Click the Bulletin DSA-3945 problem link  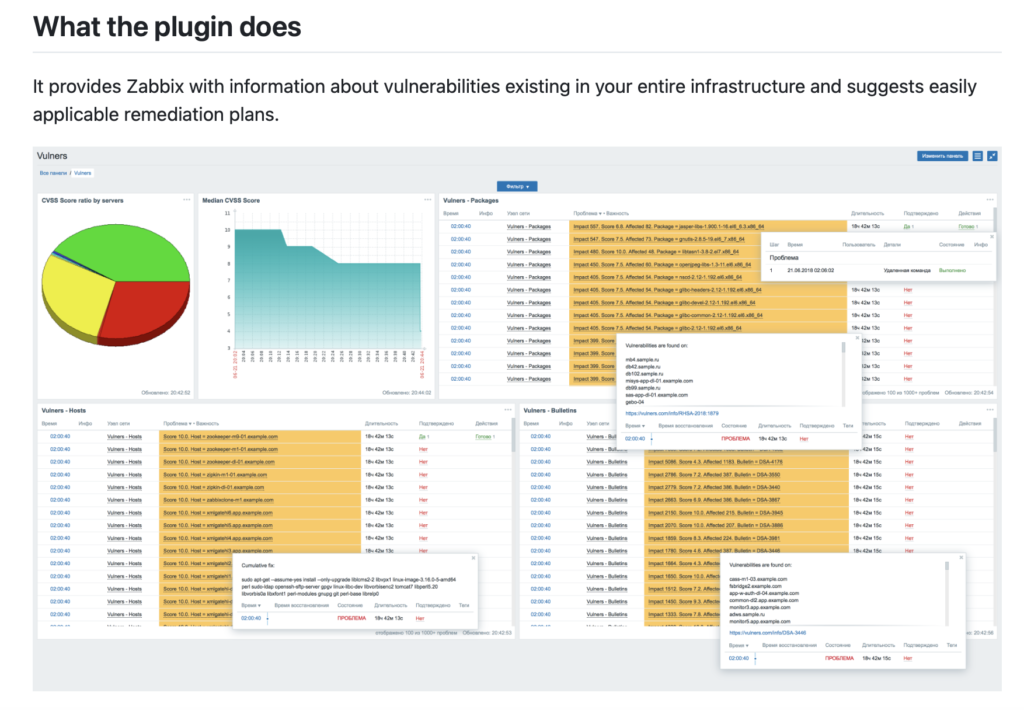pyautogui.click(x=715, y=513)
